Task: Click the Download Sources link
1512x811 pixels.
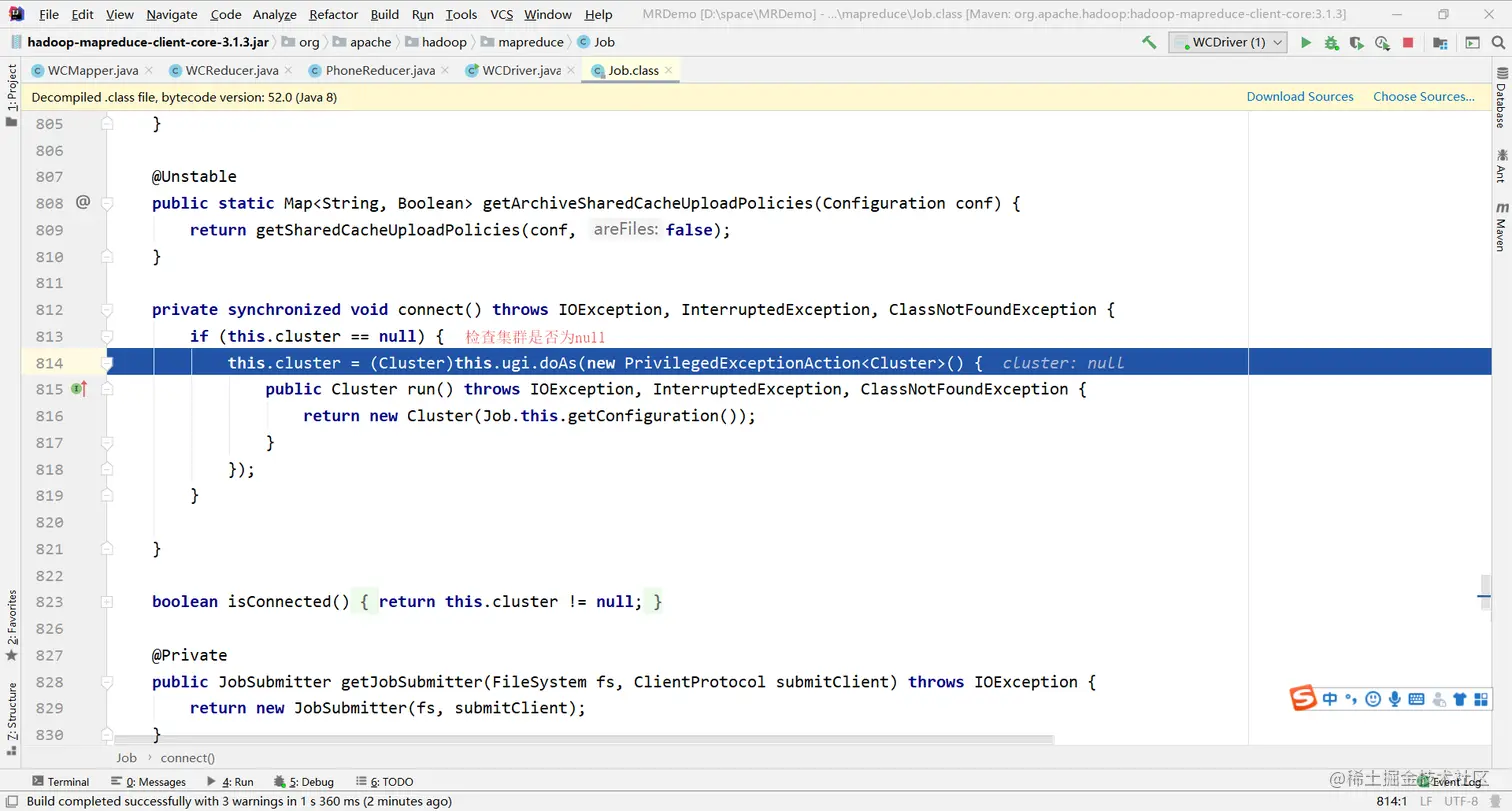Action: point(1300,97)
